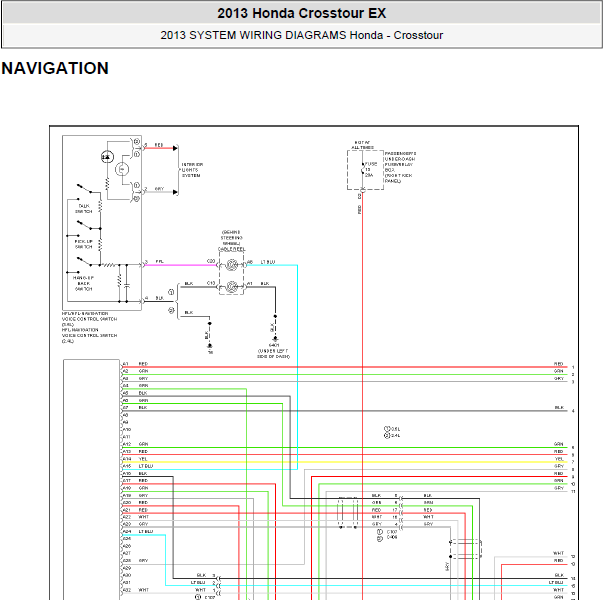This screenshot has width=604, height=600.
Task: Click the upper cable reel coil symbol
Action: click(x=232, y=265)
